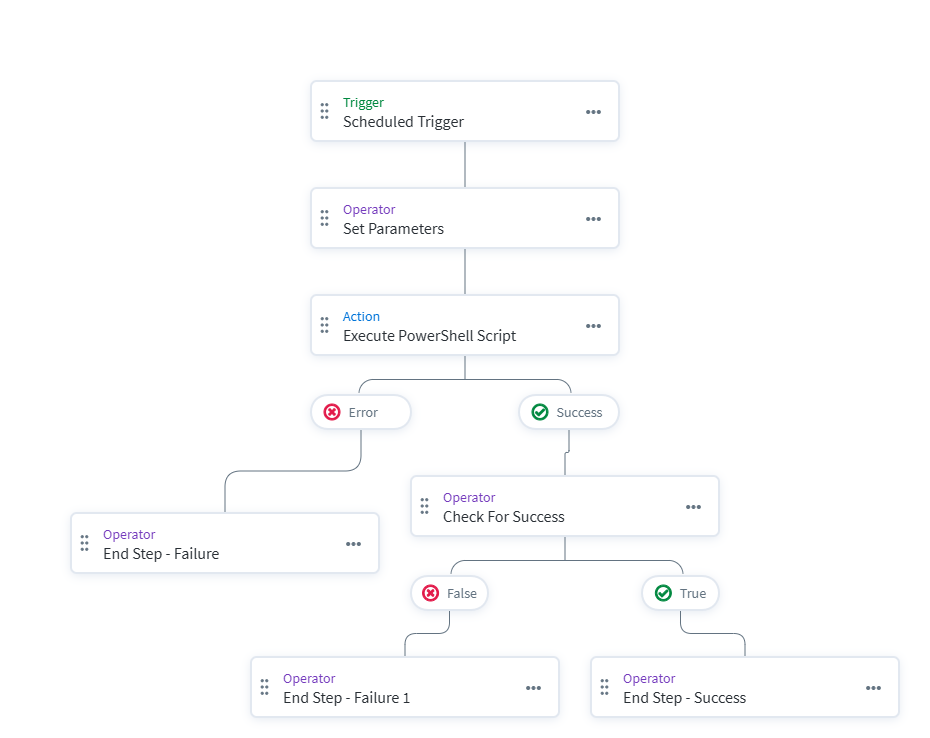930x738 pixels.
Task: Open more options for Set Parameters step
Action: pyautogui.click(x=593, y=219)
